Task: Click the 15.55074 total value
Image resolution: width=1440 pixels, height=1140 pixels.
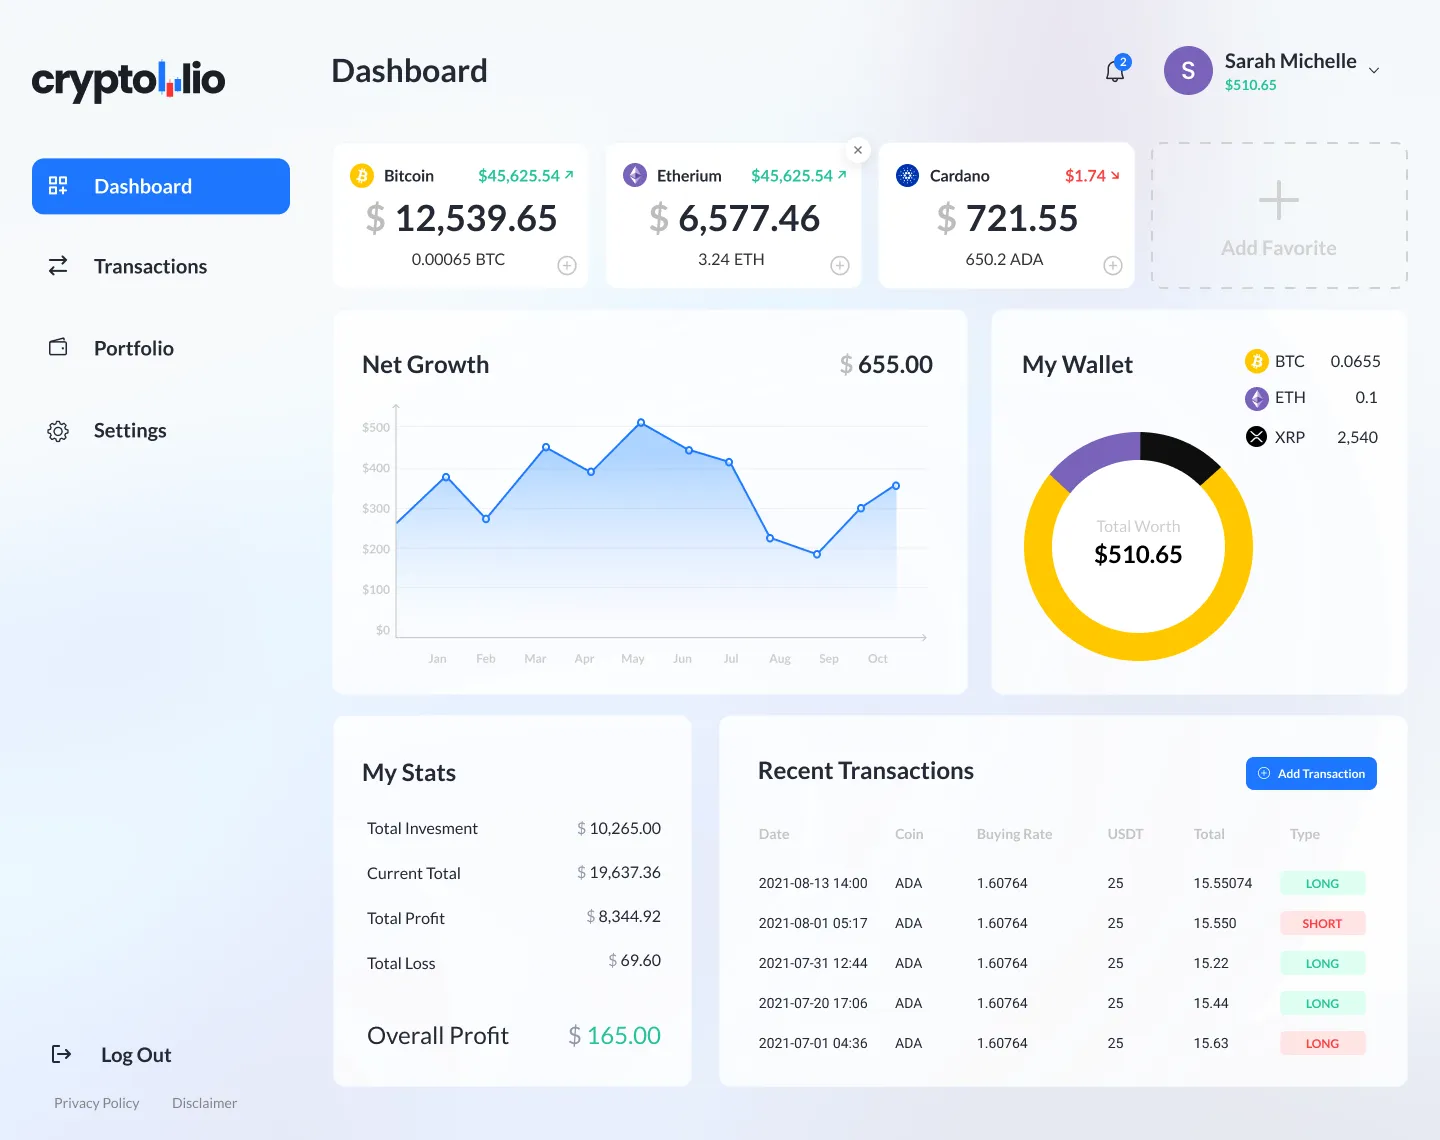Action: 1223,883
